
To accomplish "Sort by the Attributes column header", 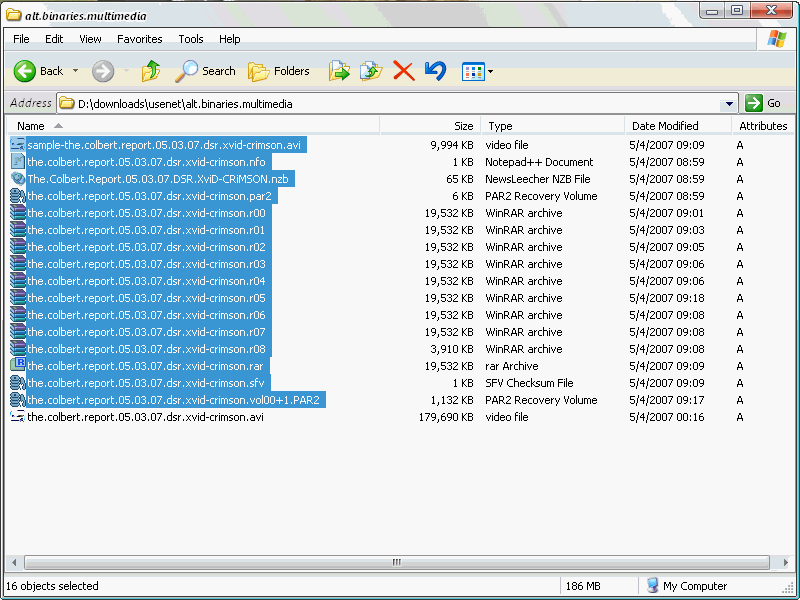I will coord(763,126).
